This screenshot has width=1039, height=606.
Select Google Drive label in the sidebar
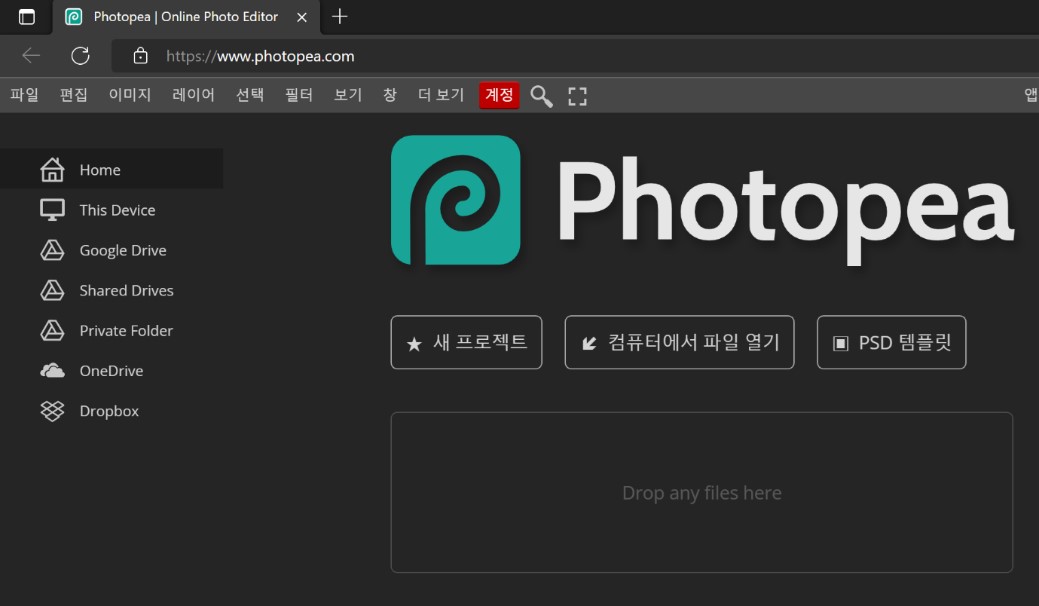123,250
